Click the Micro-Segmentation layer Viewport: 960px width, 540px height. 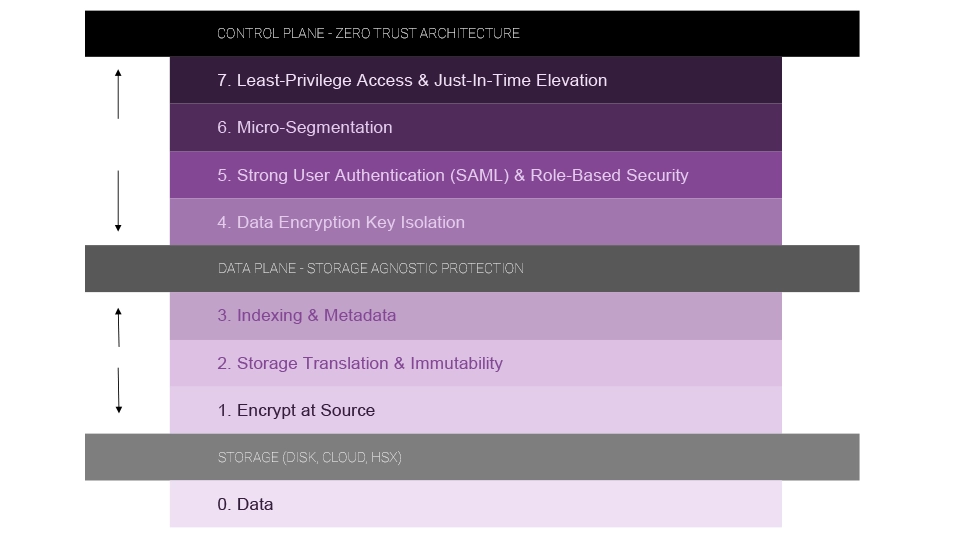(x=475, y=127)
